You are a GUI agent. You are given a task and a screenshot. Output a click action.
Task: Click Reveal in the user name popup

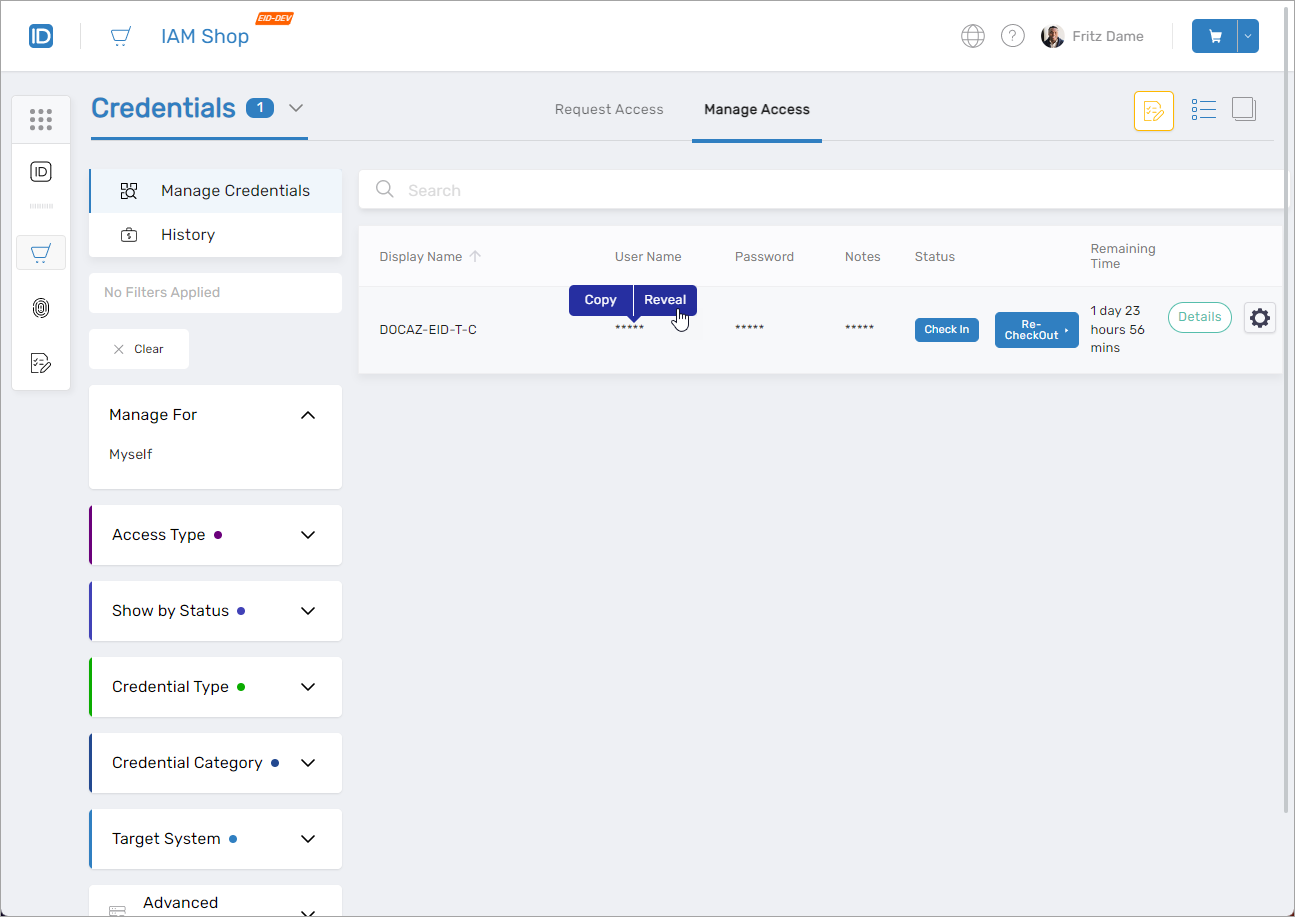point(665,300)
